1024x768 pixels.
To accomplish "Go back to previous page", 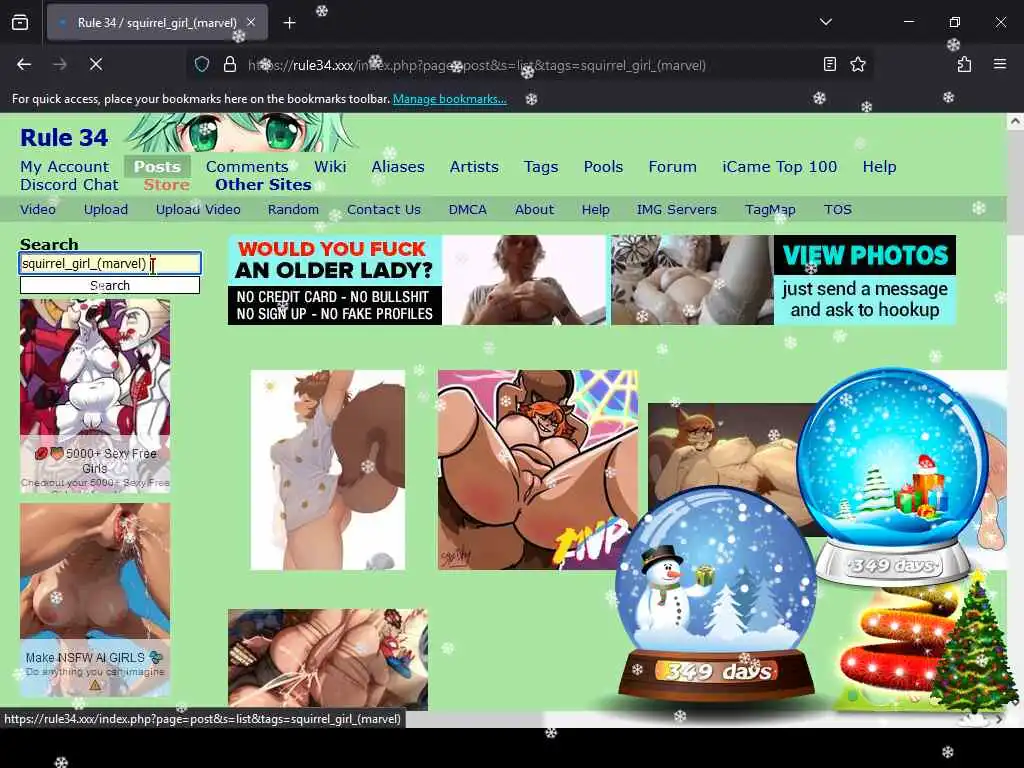I will (24, 64).
